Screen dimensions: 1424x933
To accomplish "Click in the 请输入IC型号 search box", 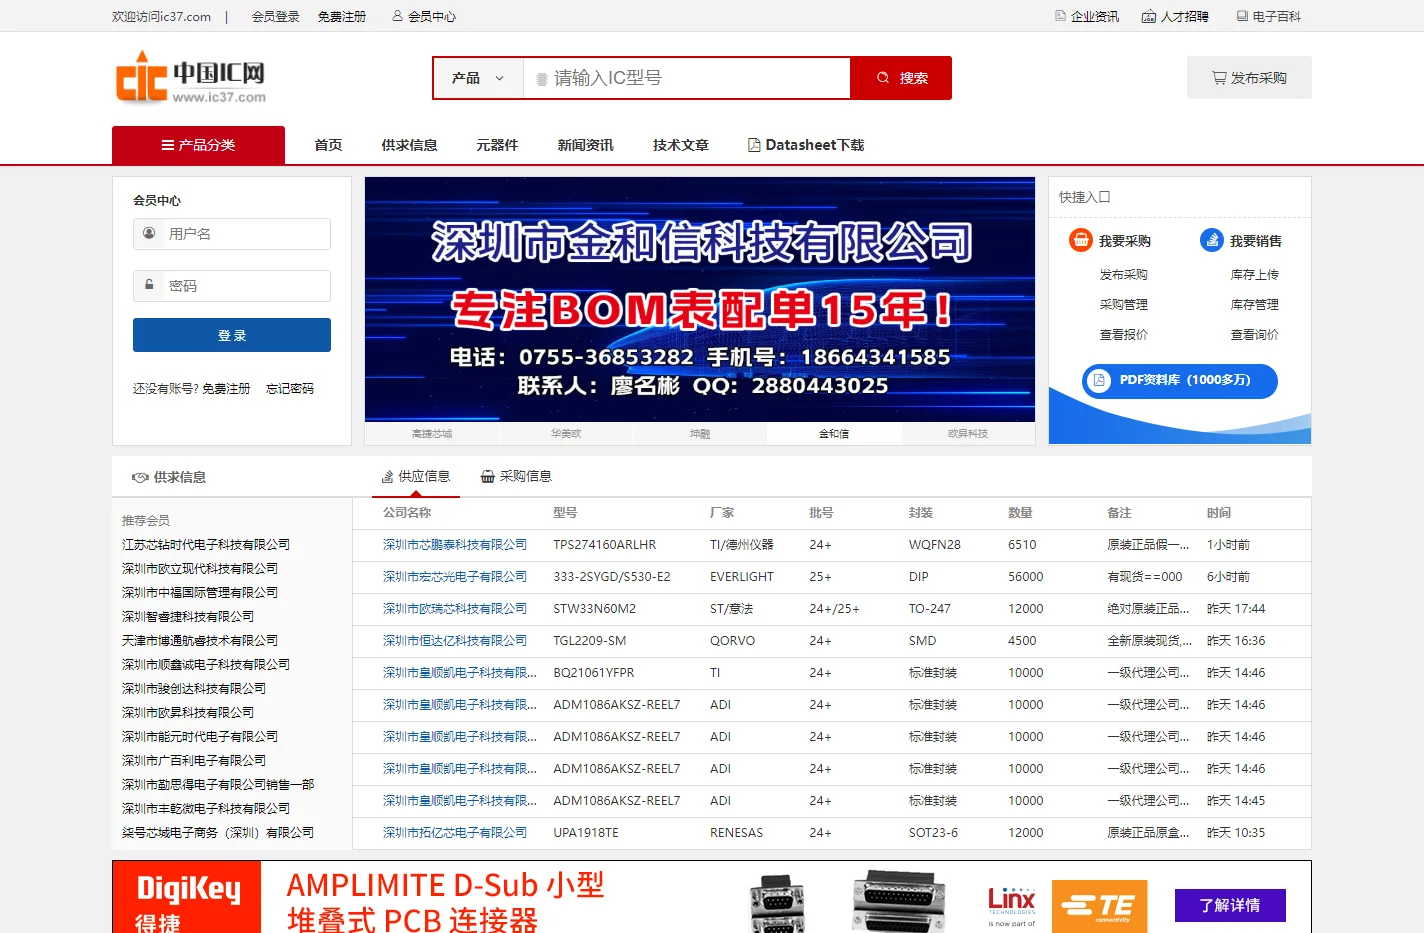I will 687,78.
